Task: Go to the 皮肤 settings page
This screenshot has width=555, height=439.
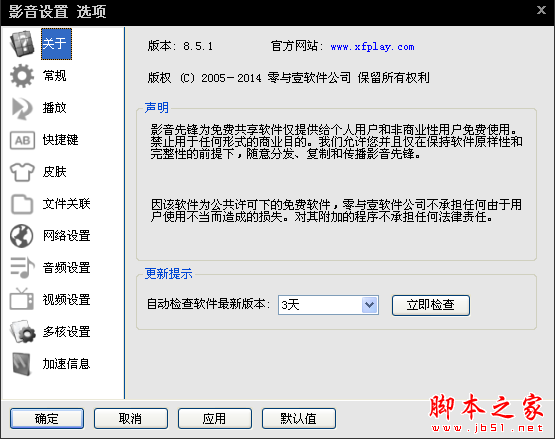Action: (55, 172)
